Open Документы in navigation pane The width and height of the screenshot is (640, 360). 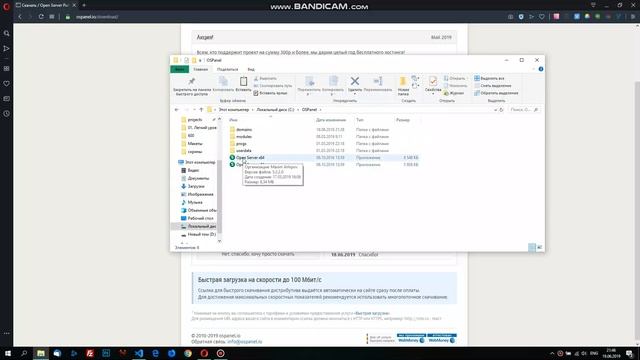(x=198, y=178)
